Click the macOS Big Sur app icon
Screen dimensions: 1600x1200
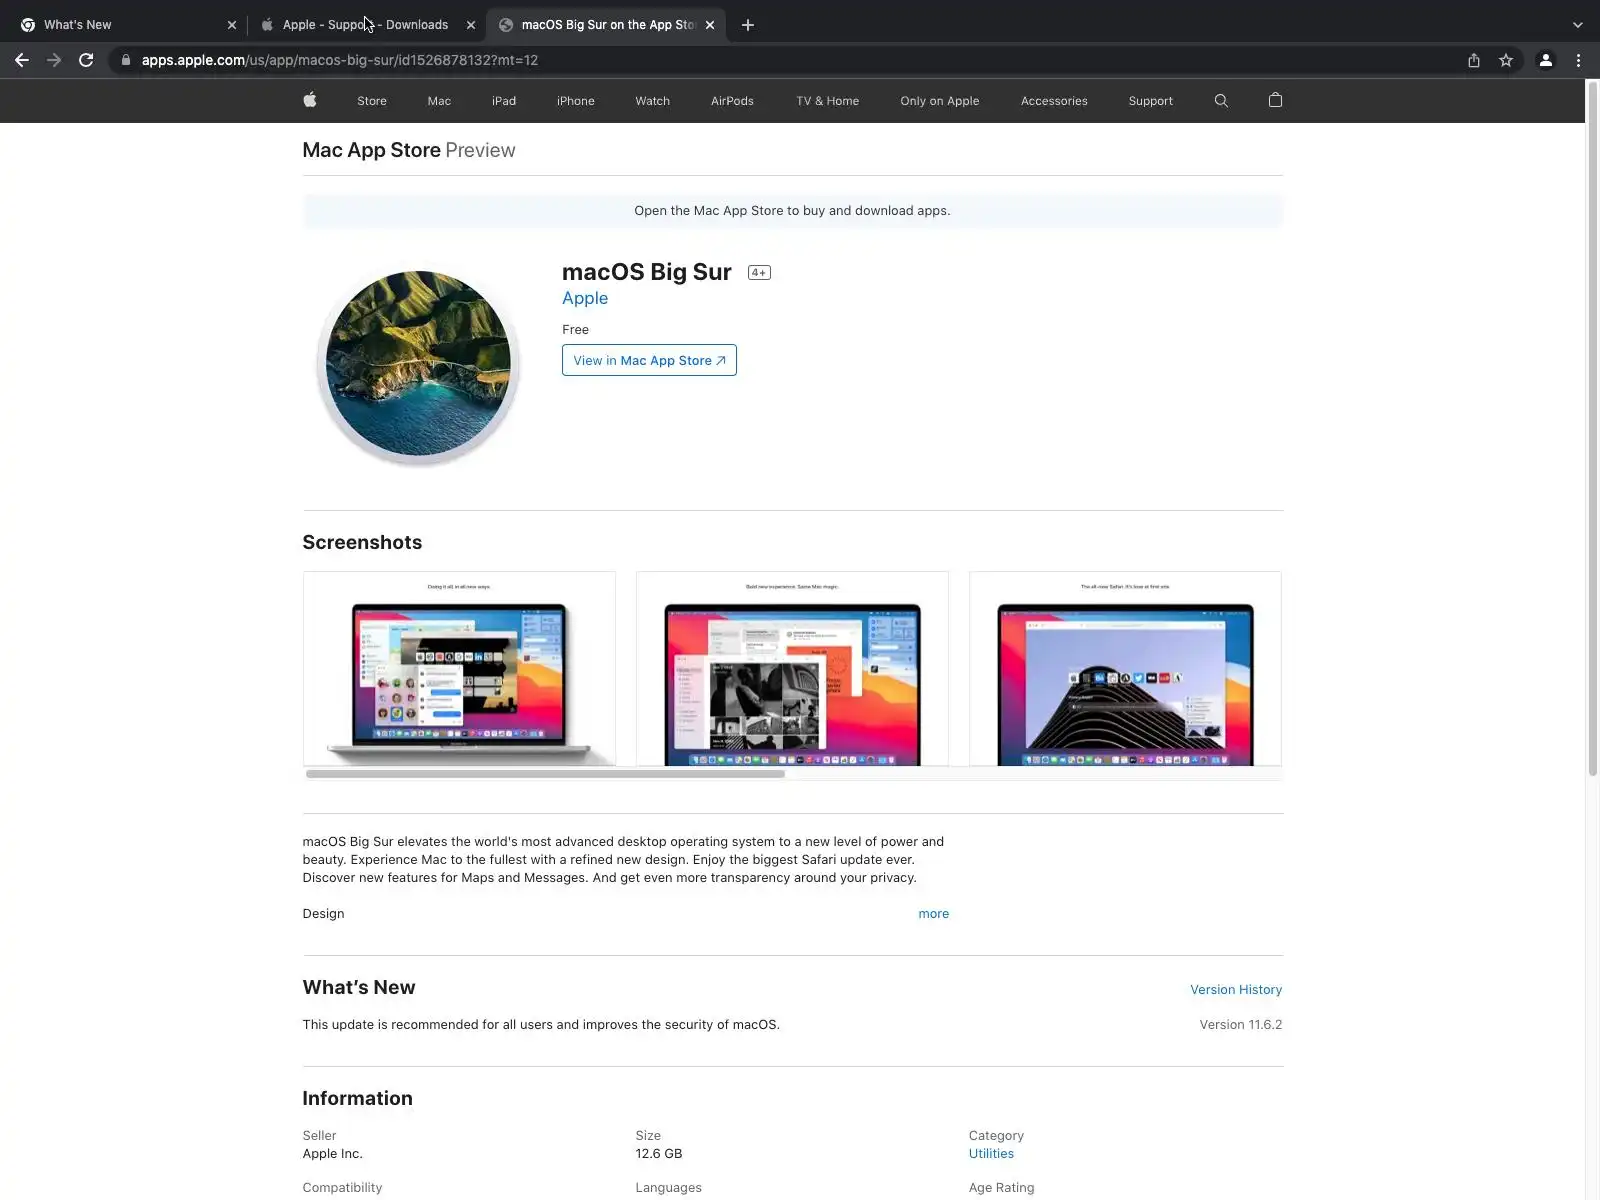point(418,365)
